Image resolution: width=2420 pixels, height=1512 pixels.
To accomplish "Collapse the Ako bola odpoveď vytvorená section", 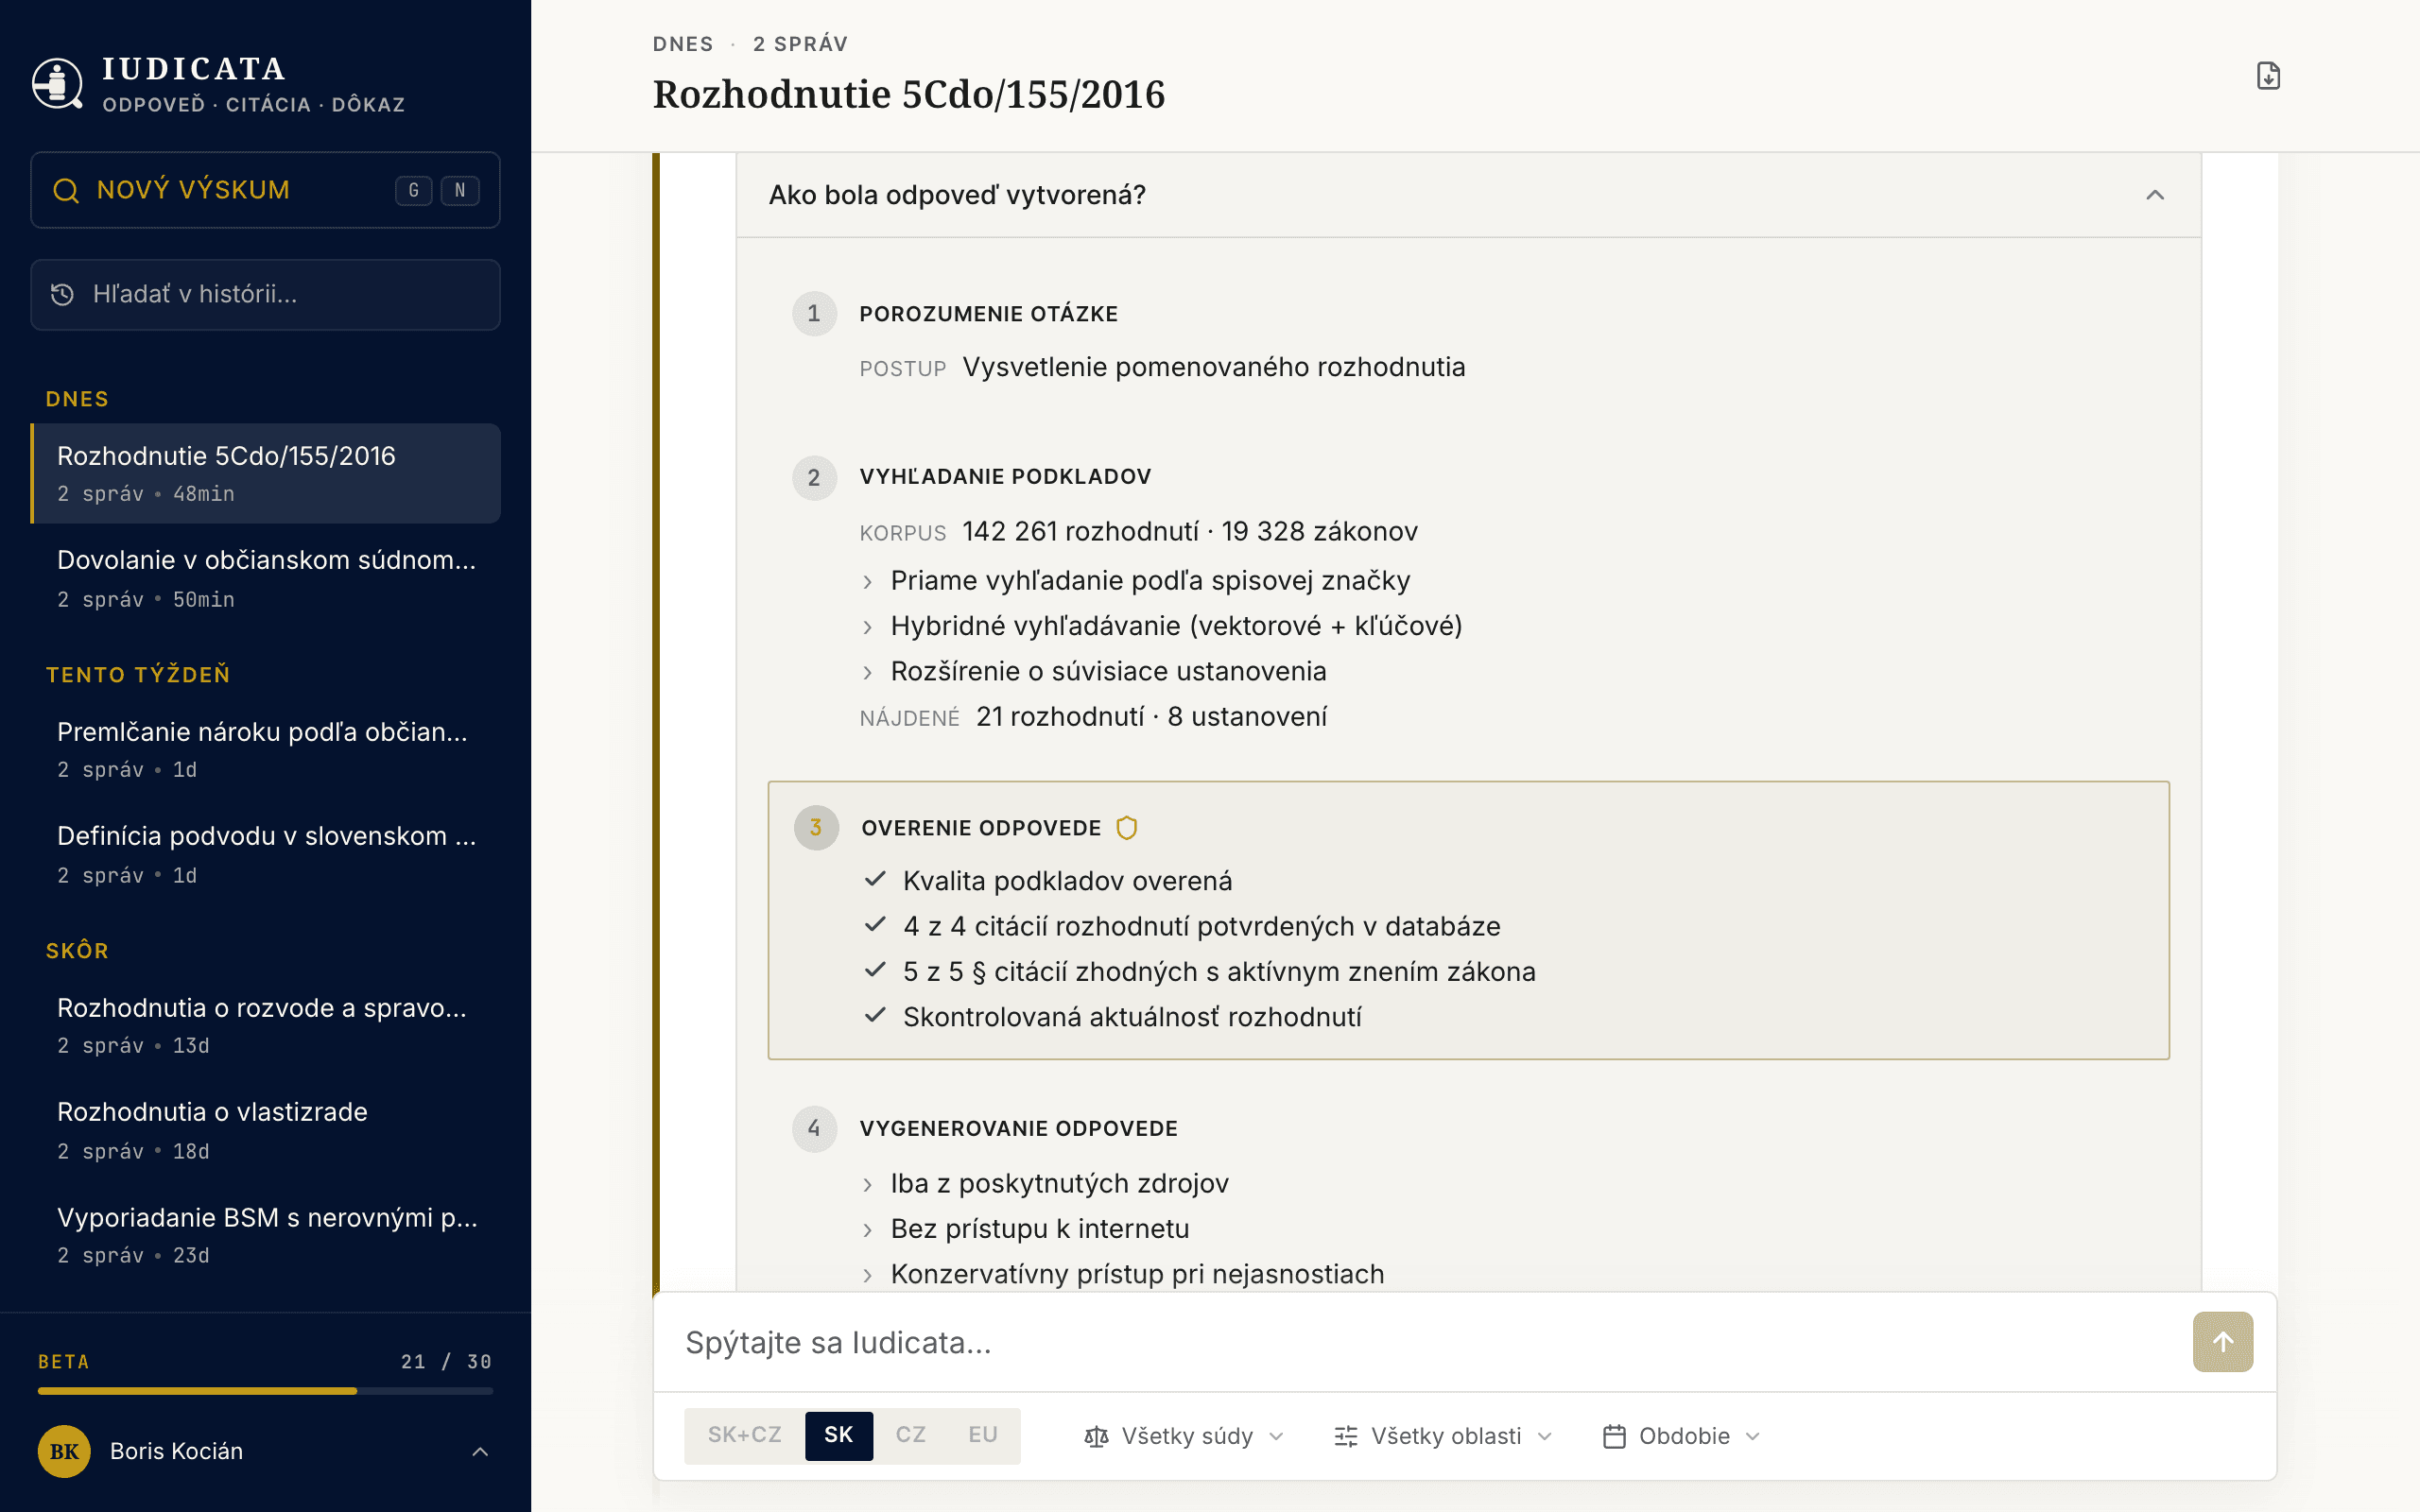I will point(2154,195).
